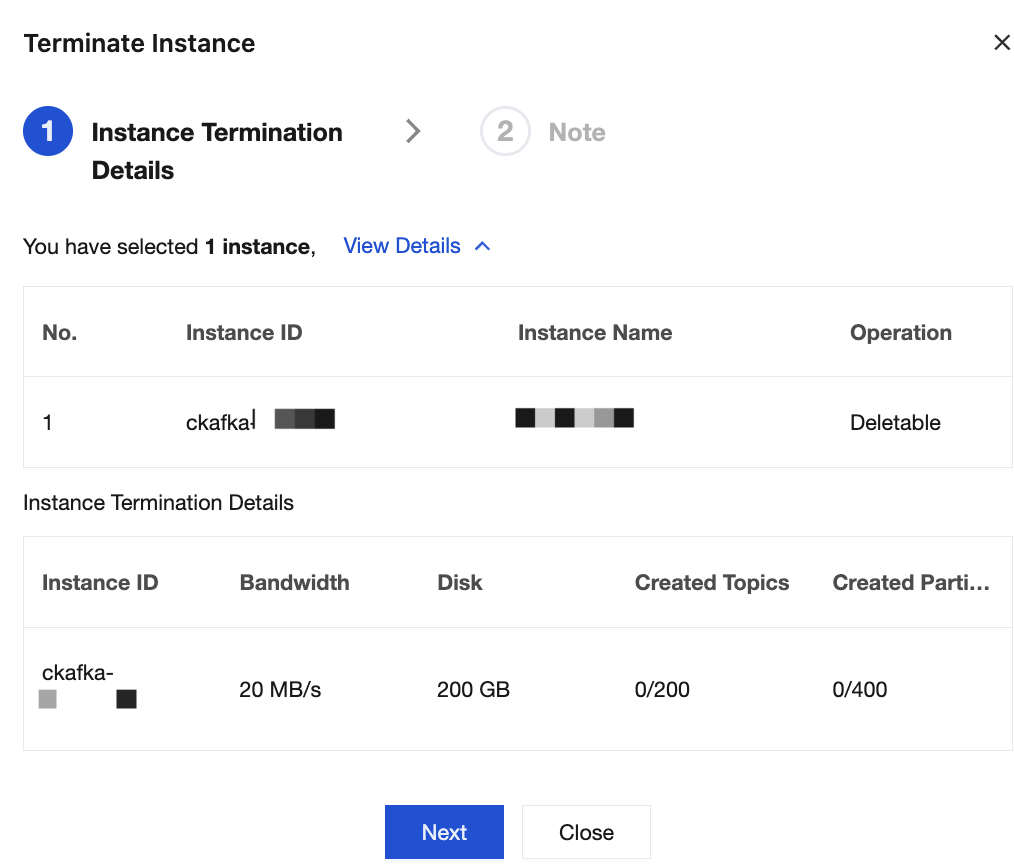Select the Note step label
The height and width of the screenshot is (866, 1014).
[x=577, y=133]
